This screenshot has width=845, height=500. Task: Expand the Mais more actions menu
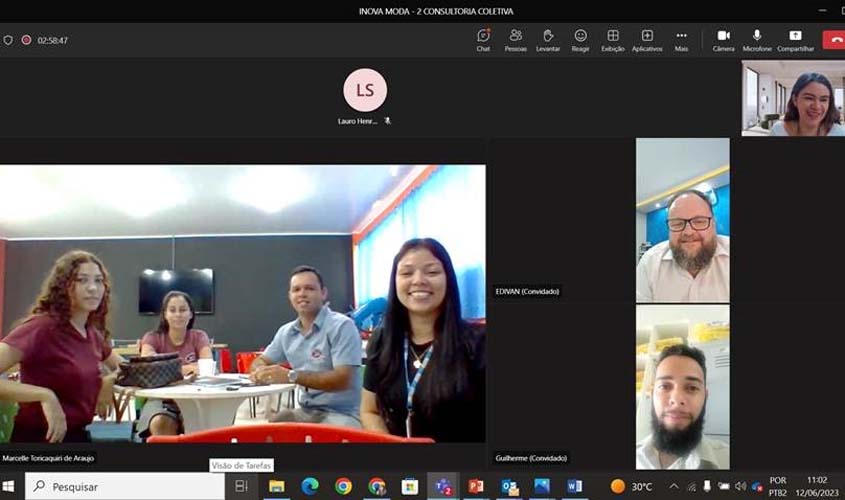click(x=681, y=39)
